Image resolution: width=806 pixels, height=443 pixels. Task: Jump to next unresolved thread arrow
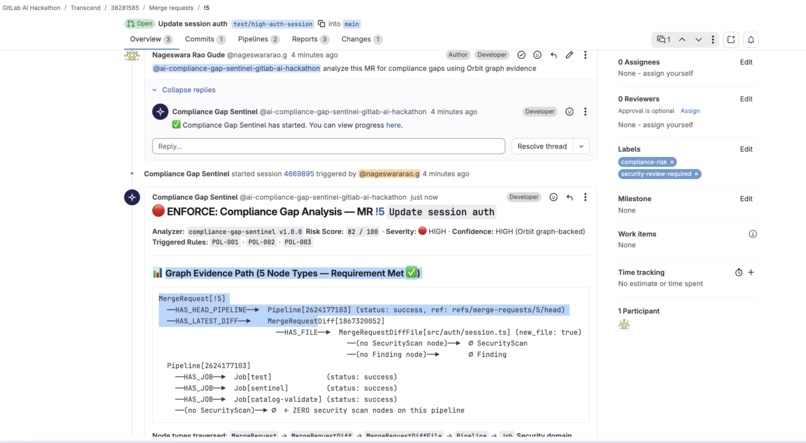click(x=698, y=40)
